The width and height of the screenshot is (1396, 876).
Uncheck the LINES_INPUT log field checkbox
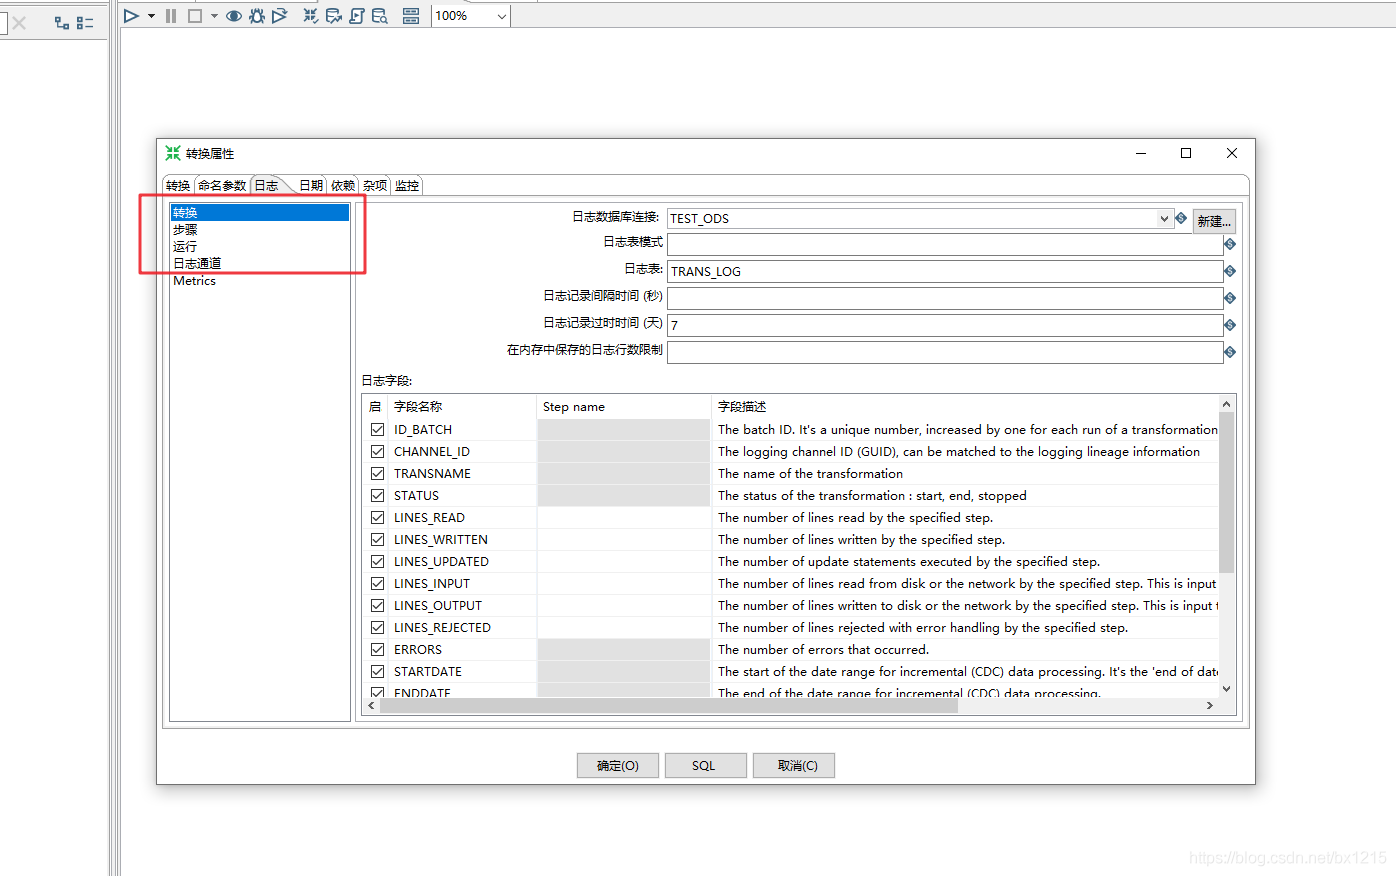click(377, 583)
